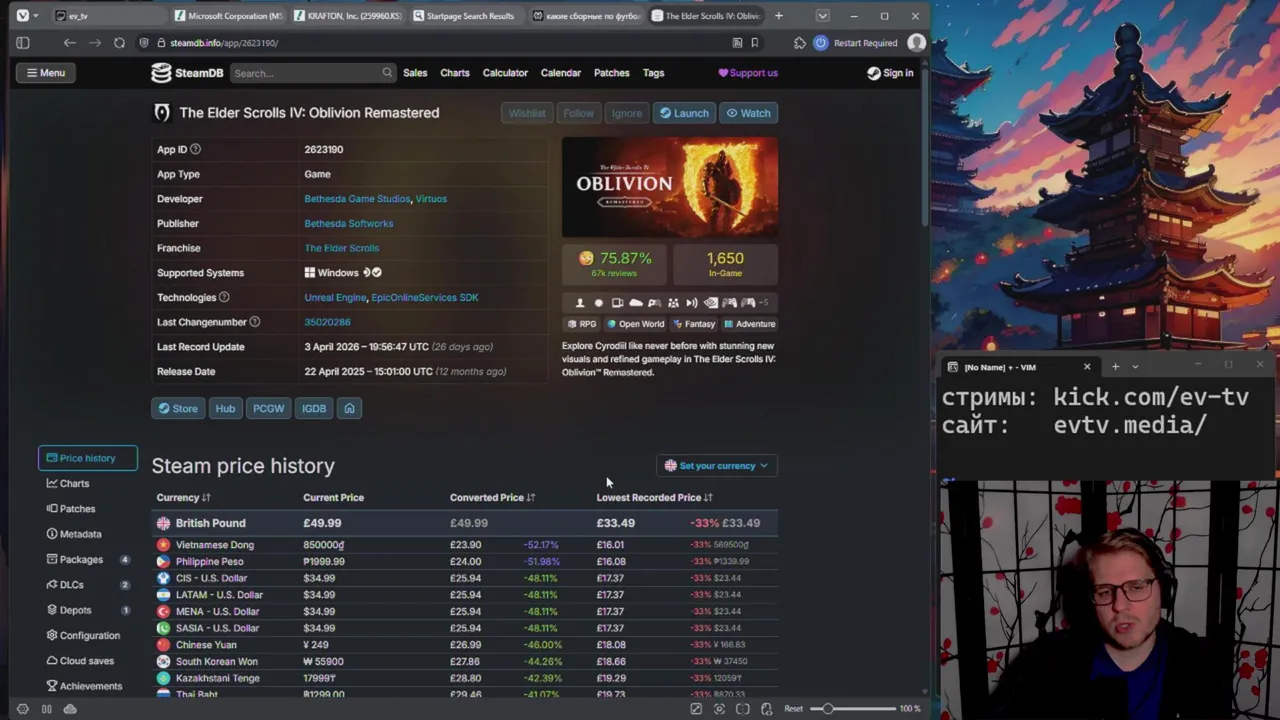Sort by Currency column header

183,497
